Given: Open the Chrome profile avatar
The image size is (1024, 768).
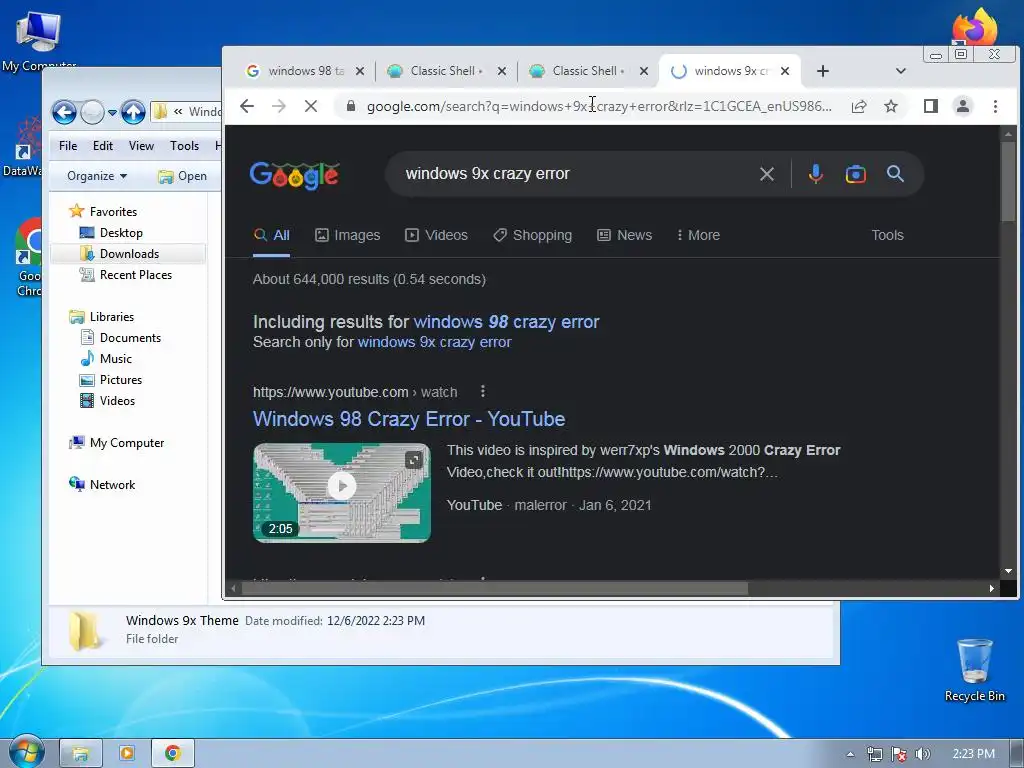Looking at the screenshot, I should pos(963,106).
